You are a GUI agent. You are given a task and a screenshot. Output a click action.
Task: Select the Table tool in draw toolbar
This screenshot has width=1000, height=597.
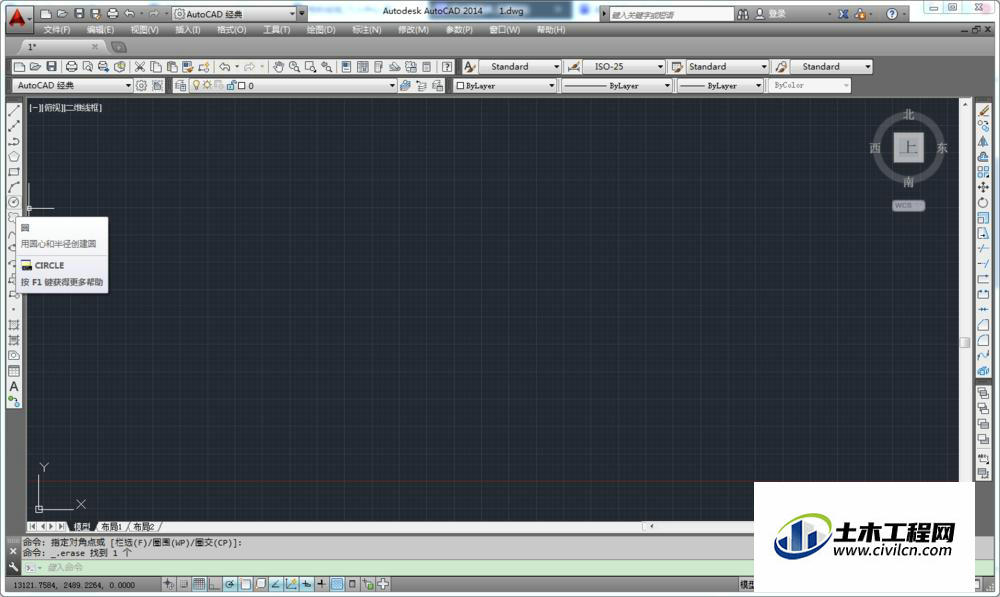point(13,371)
